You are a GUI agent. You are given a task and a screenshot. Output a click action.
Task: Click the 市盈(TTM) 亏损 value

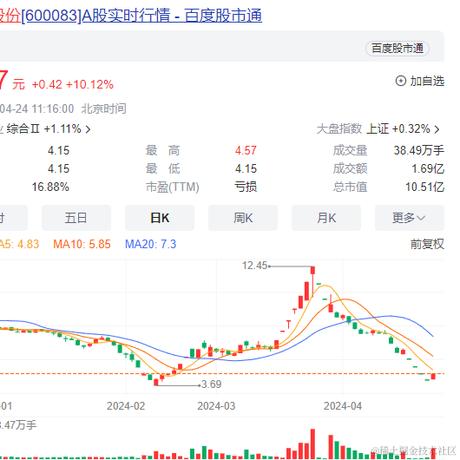tap(246, 187)
